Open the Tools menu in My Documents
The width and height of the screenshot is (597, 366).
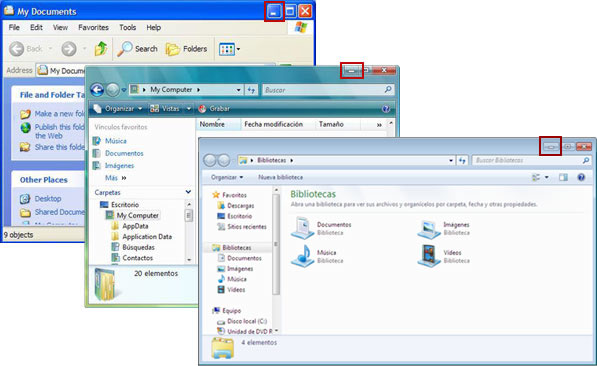(128, 27)
